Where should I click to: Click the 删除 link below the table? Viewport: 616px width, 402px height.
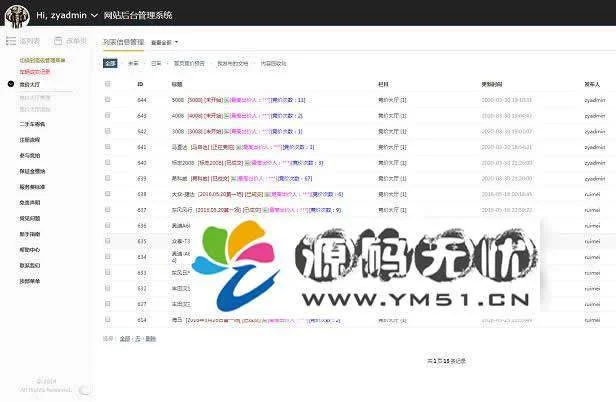[151, 339]
